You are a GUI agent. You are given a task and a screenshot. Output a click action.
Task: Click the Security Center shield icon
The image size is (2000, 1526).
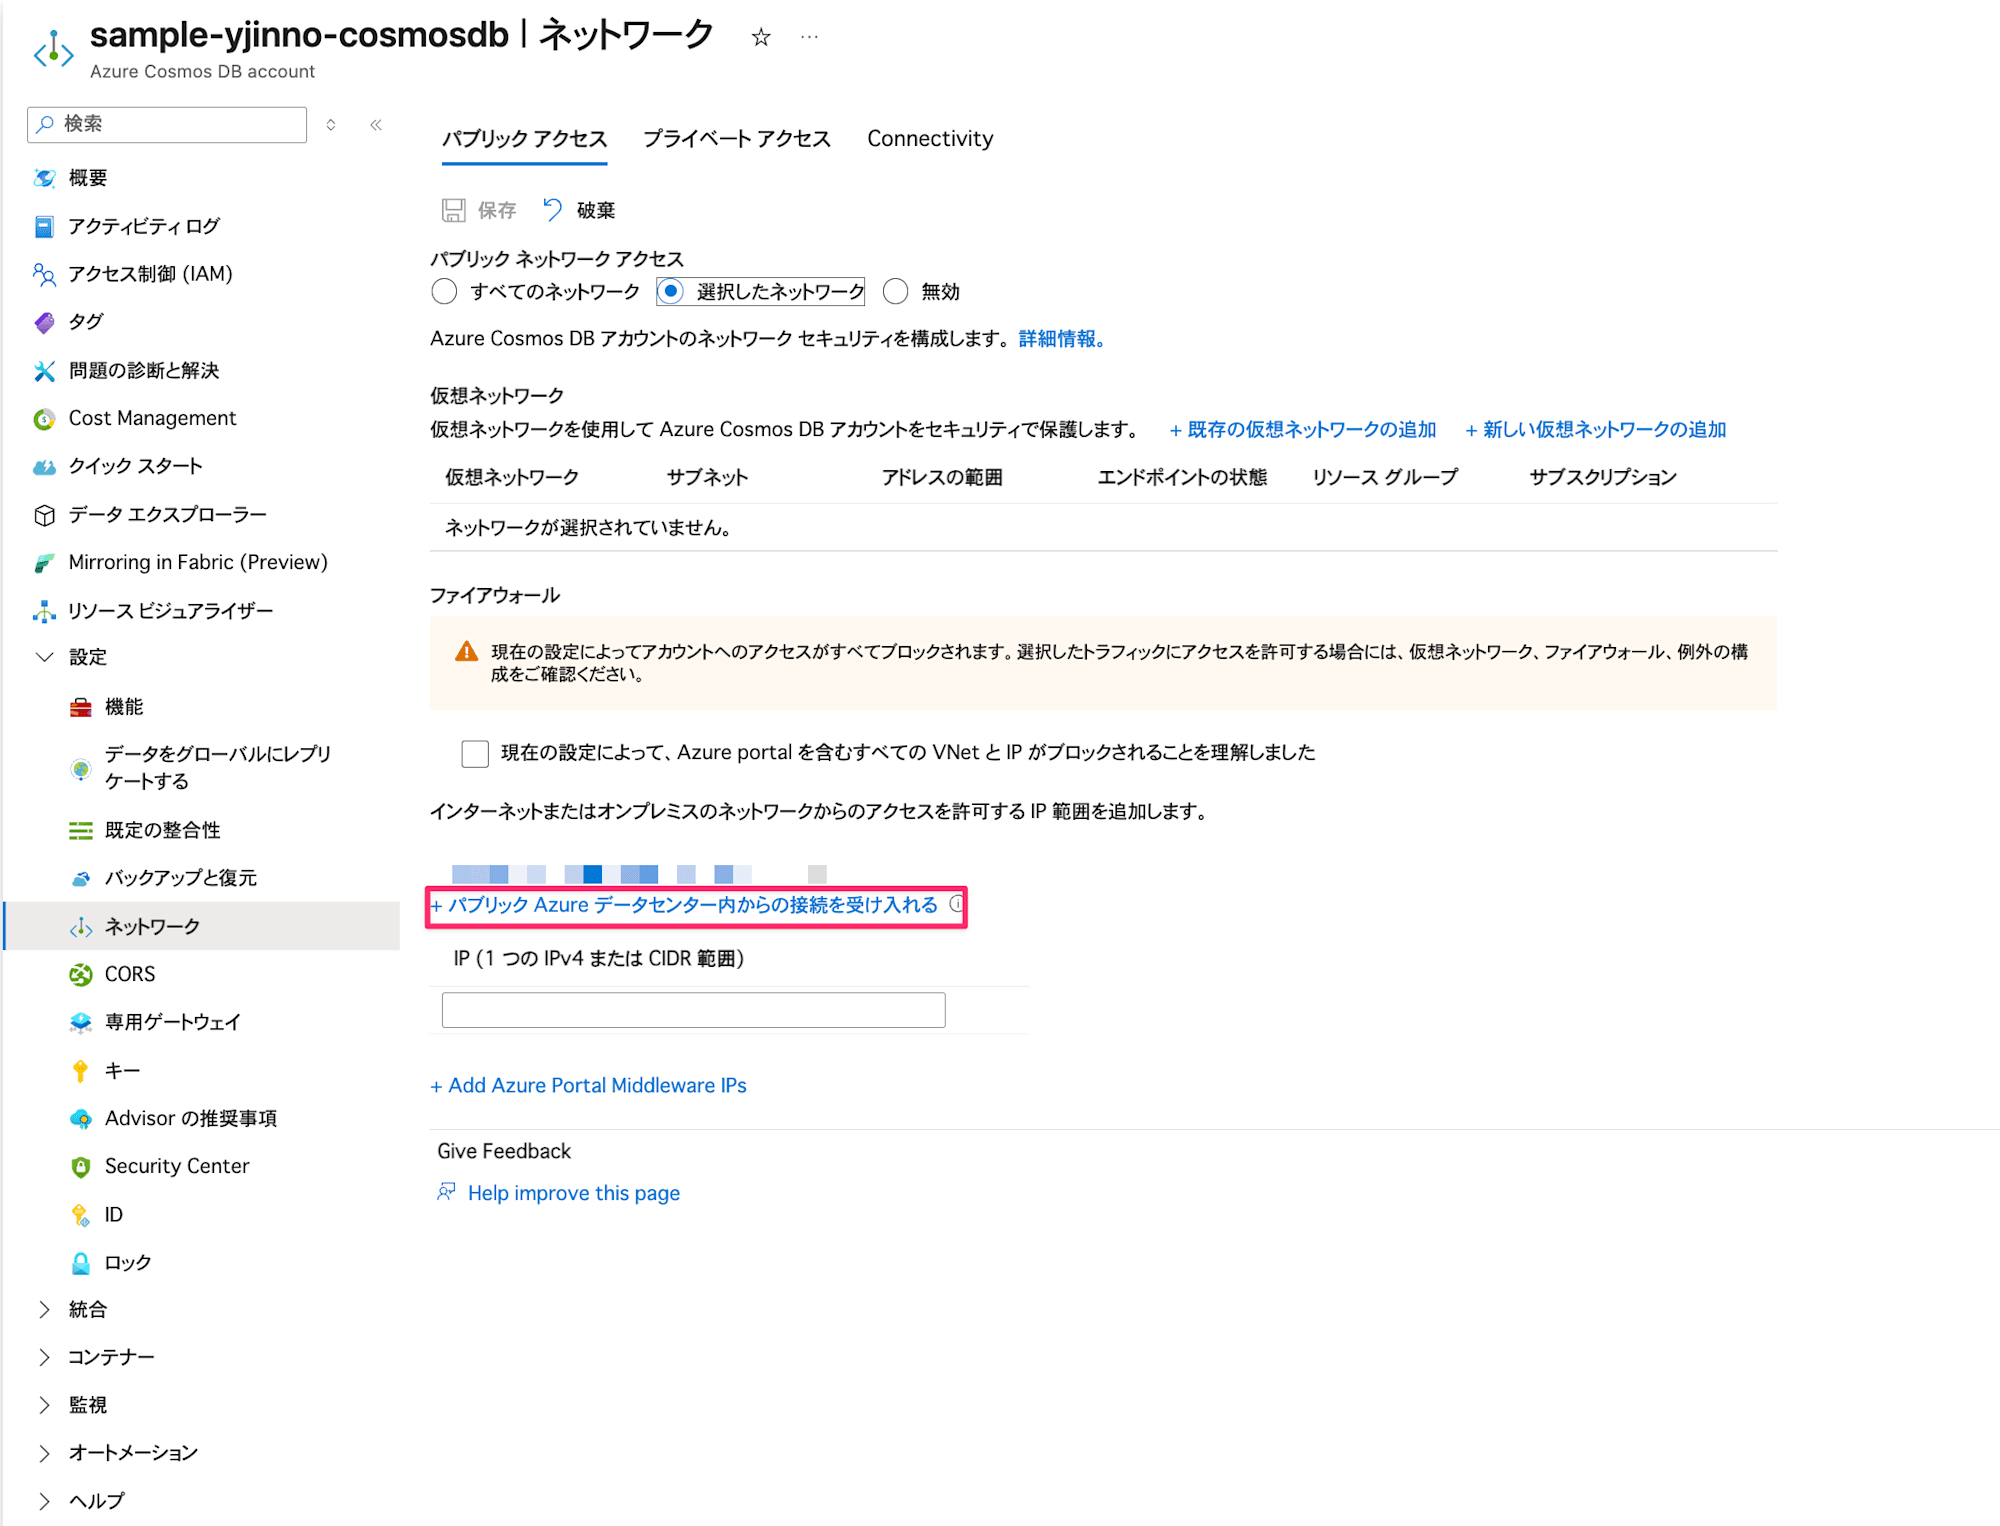point(81,1167)
